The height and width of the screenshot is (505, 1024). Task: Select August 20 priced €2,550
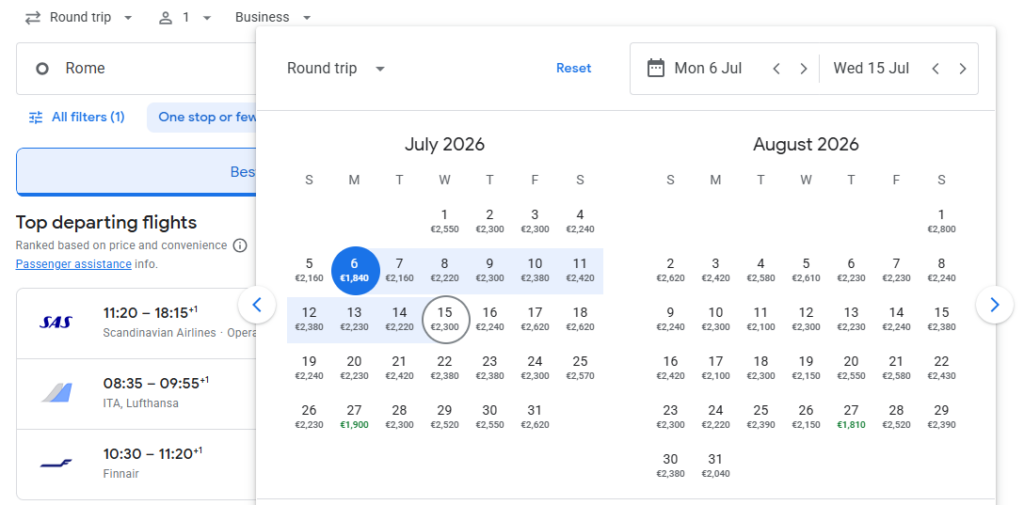click(x=851, y=368)
